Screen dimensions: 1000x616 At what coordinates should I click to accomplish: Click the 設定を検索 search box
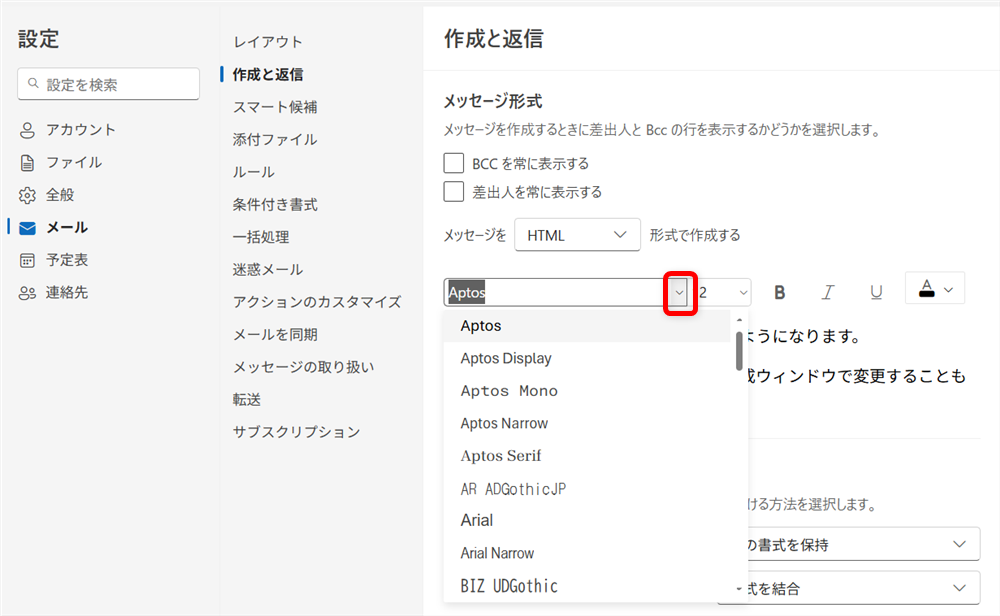coord(108,85)
